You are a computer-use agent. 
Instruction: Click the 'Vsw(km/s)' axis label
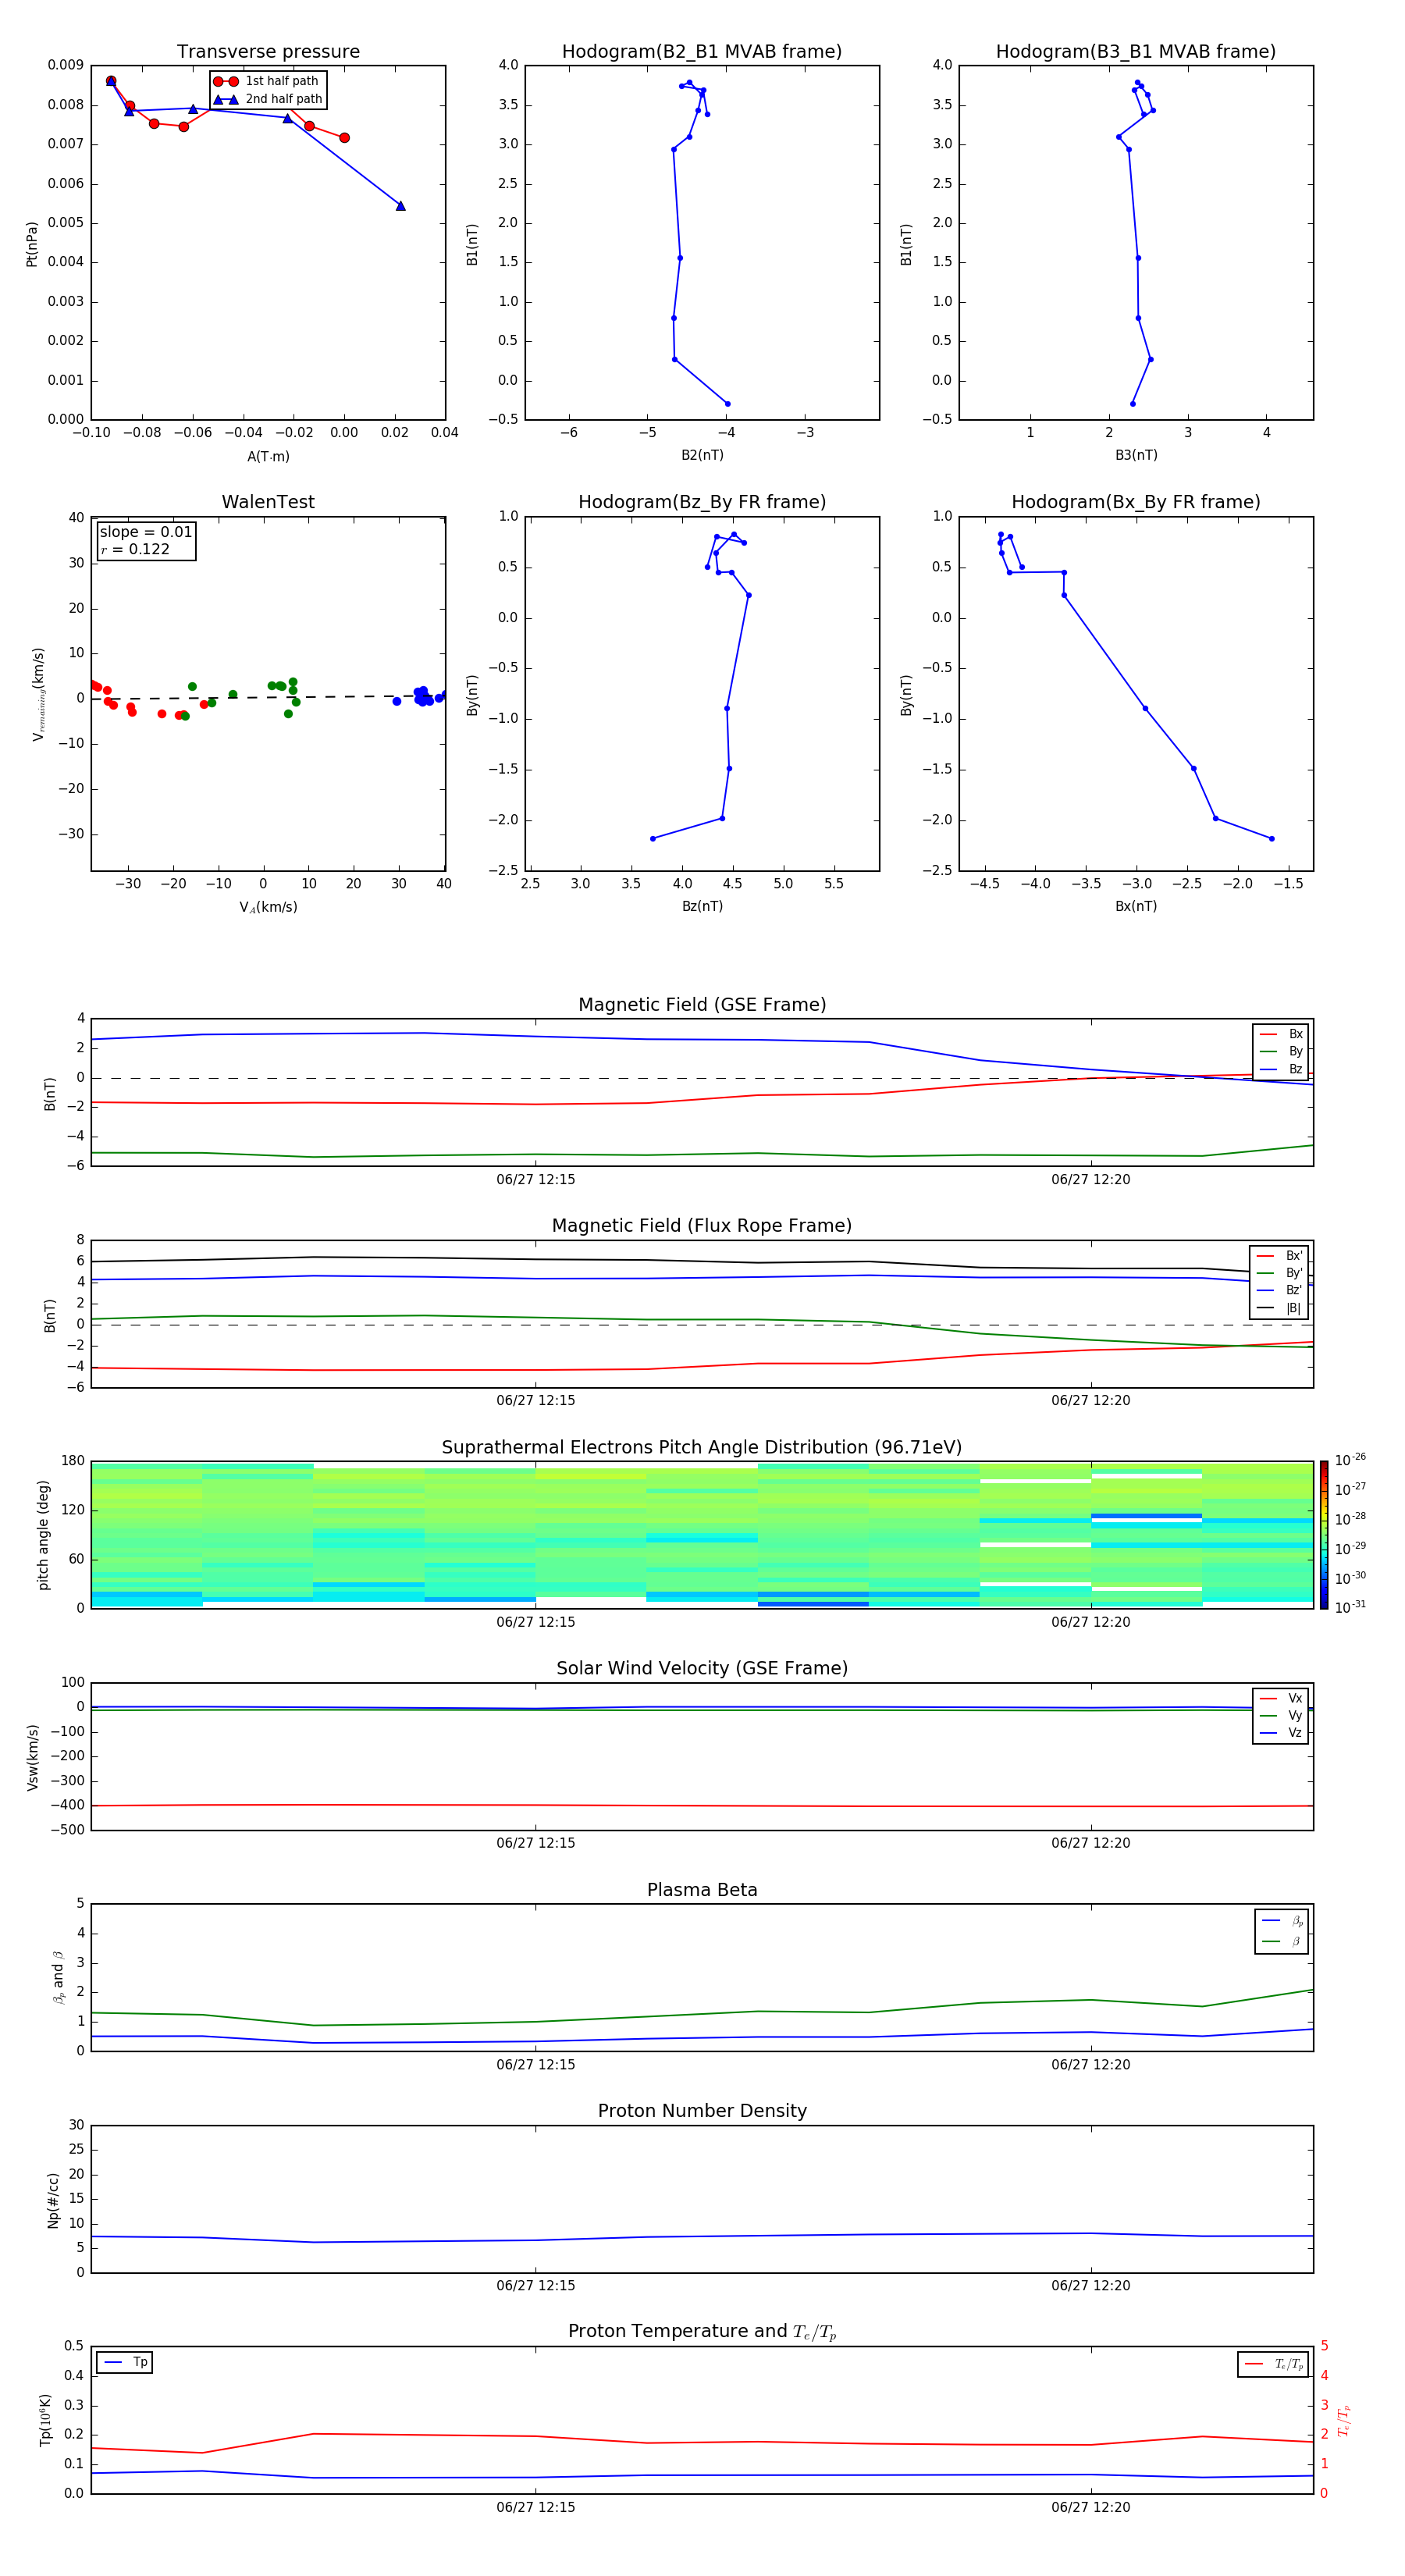tap(32, 1757)
